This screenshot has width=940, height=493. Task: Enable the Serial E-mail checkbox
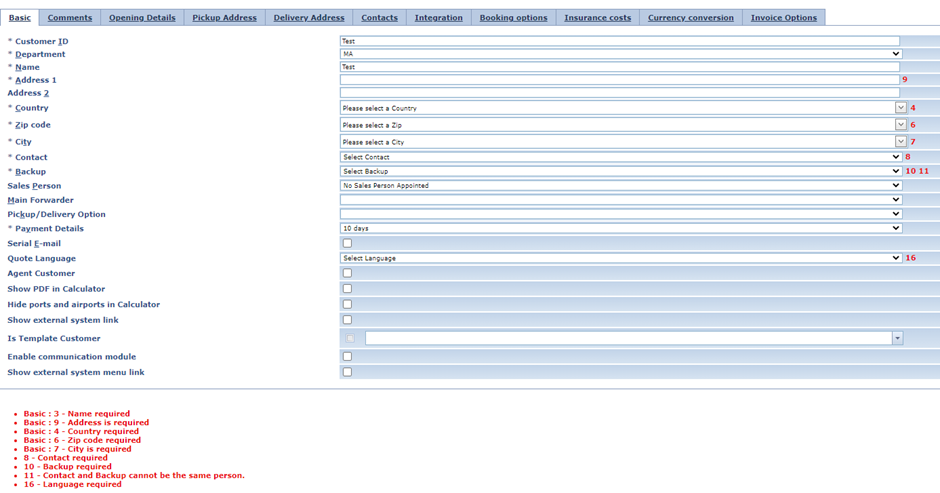[347, 243]
